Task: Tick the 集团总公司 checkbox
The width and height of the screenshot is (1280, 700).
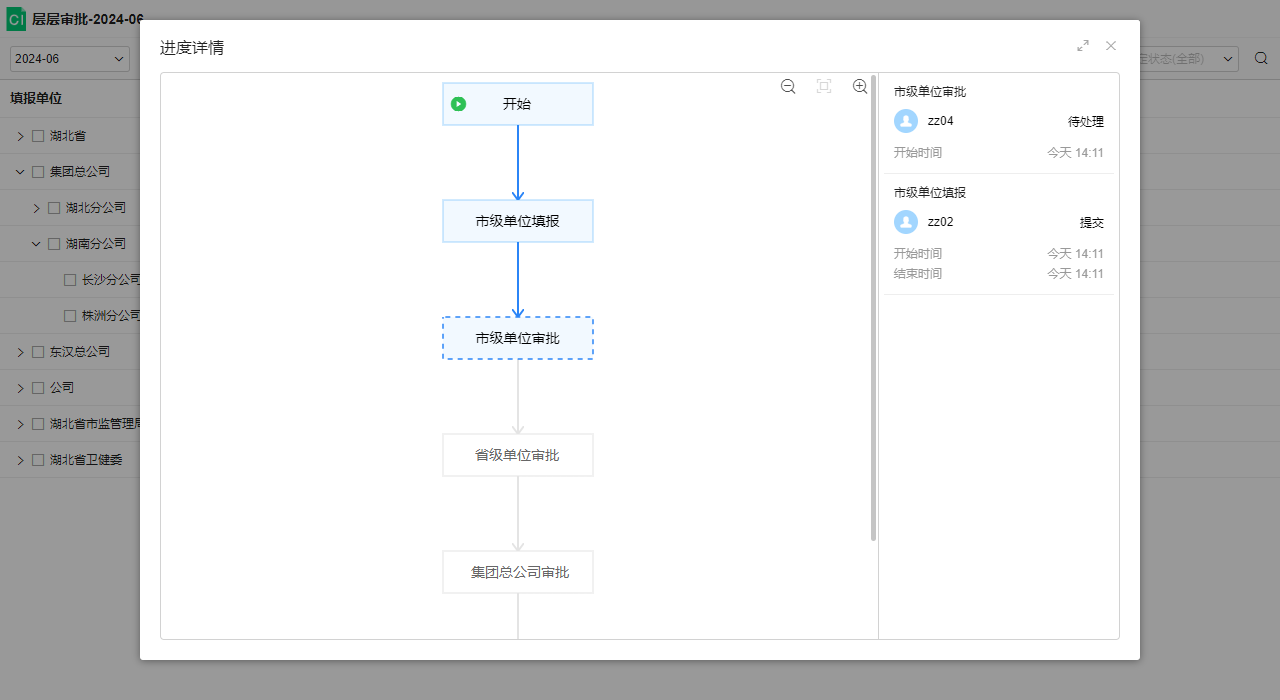Action: 38,172
